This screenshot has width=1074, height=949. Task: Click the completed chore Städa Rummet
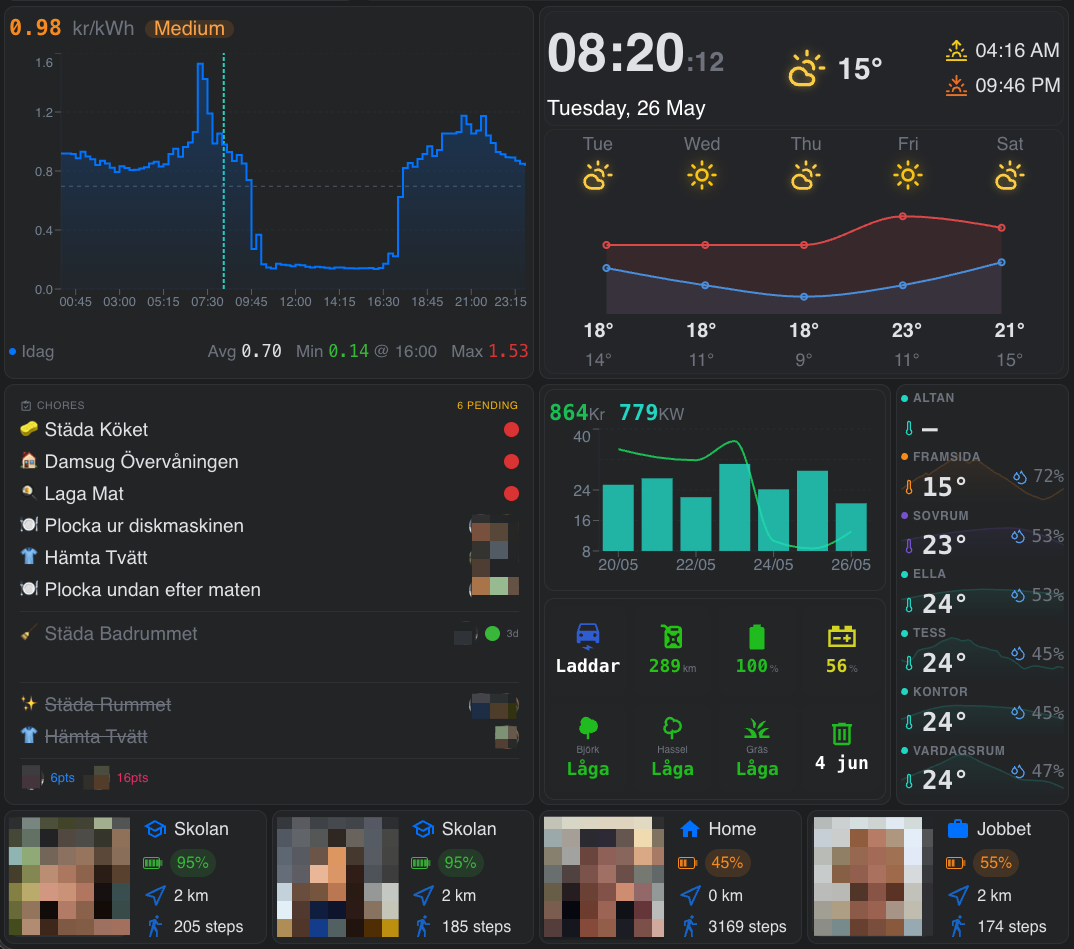108,705
